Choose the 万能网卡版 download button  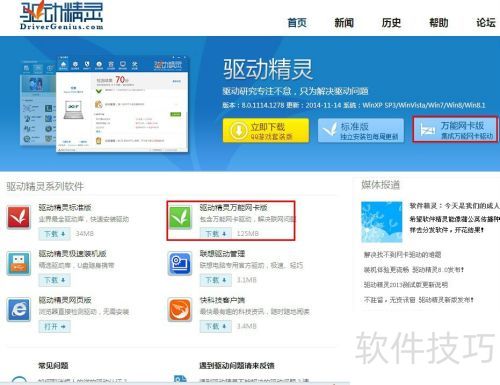coord(455,130)
